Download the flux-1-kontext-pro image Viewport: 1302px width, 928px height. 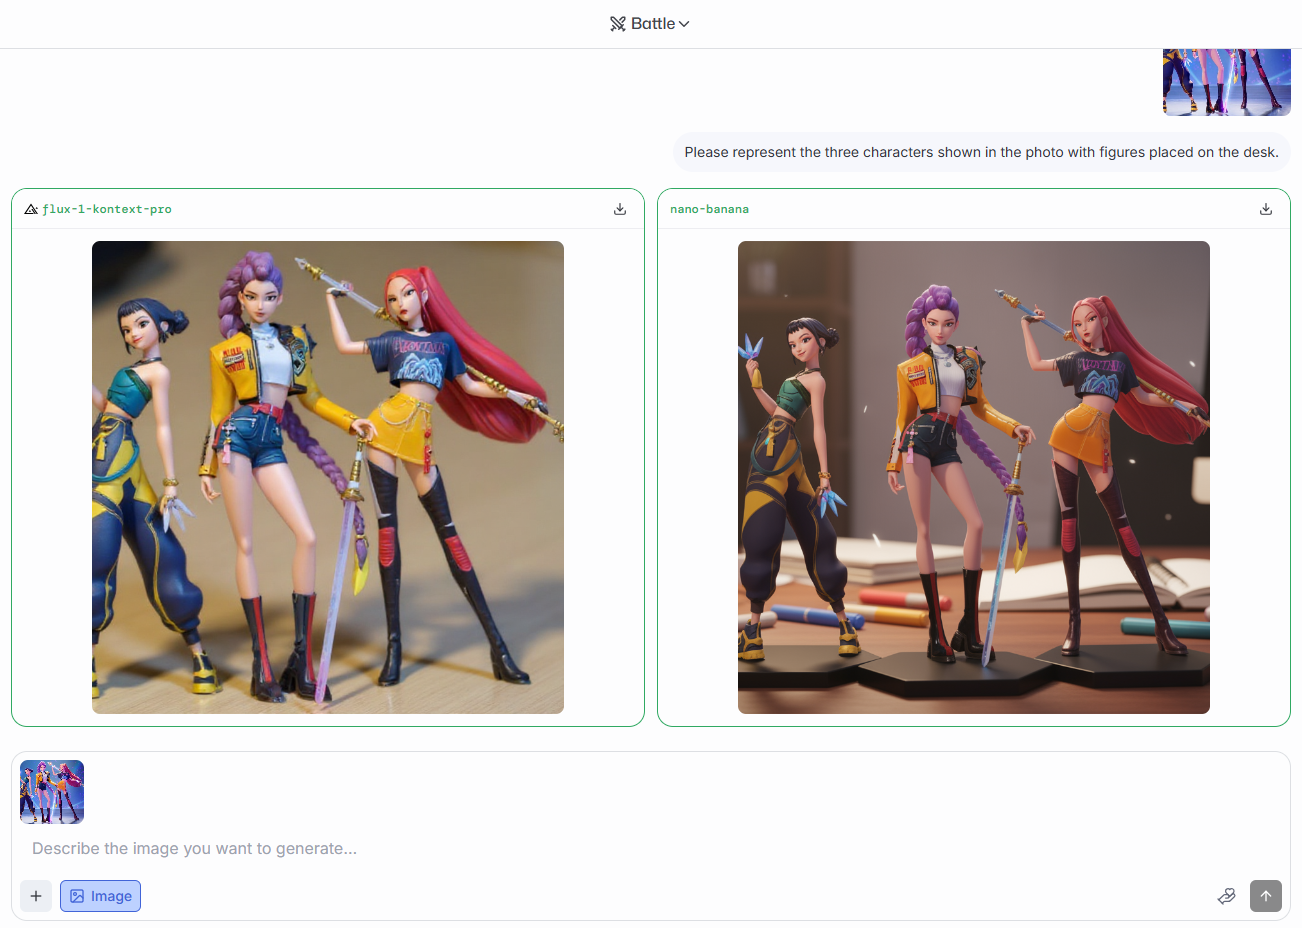620,209
